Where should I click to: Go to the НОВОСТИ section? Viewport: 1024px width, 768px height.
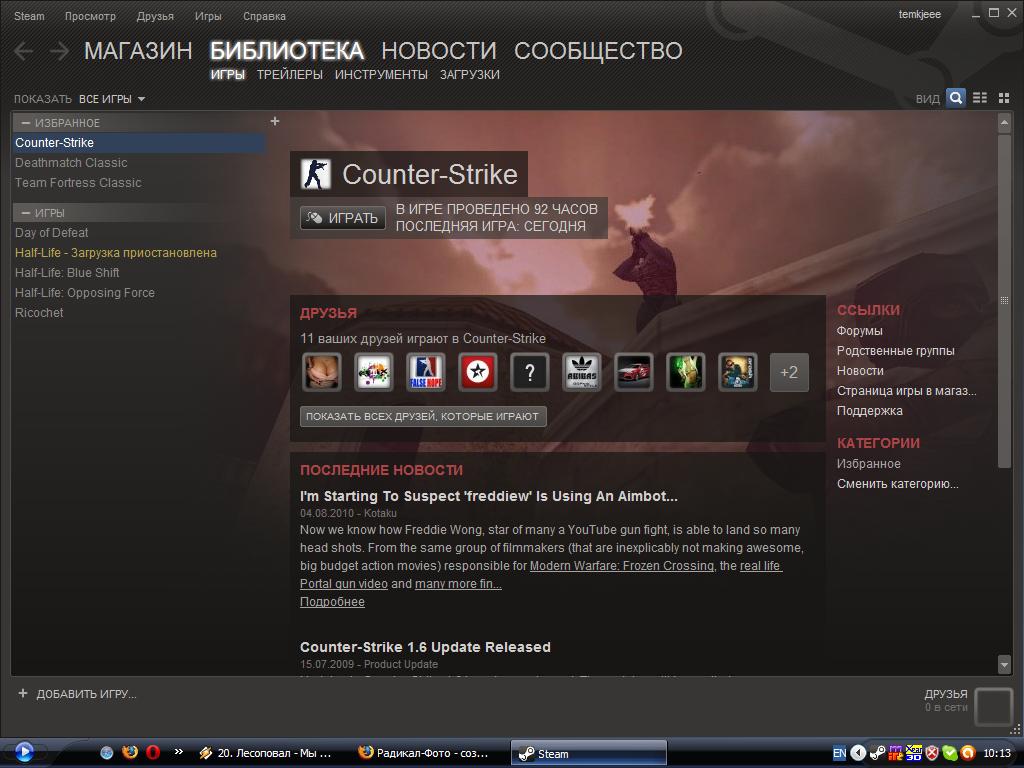click(439, 50)
